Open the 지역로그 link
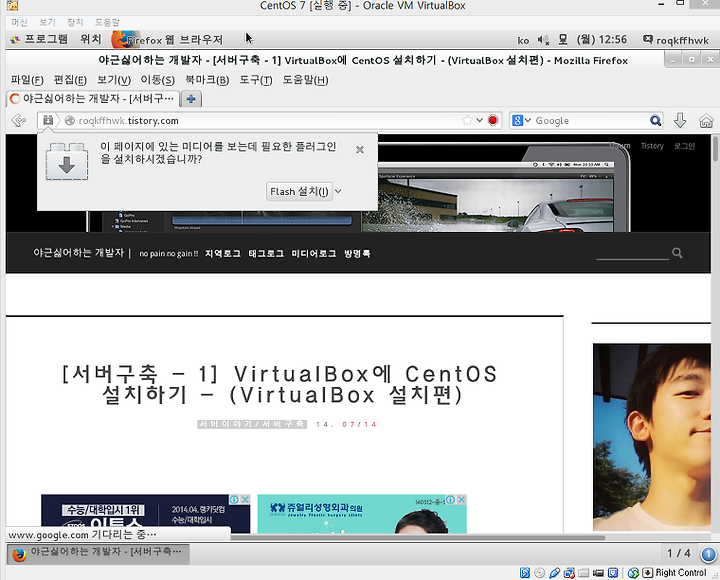 223,253
